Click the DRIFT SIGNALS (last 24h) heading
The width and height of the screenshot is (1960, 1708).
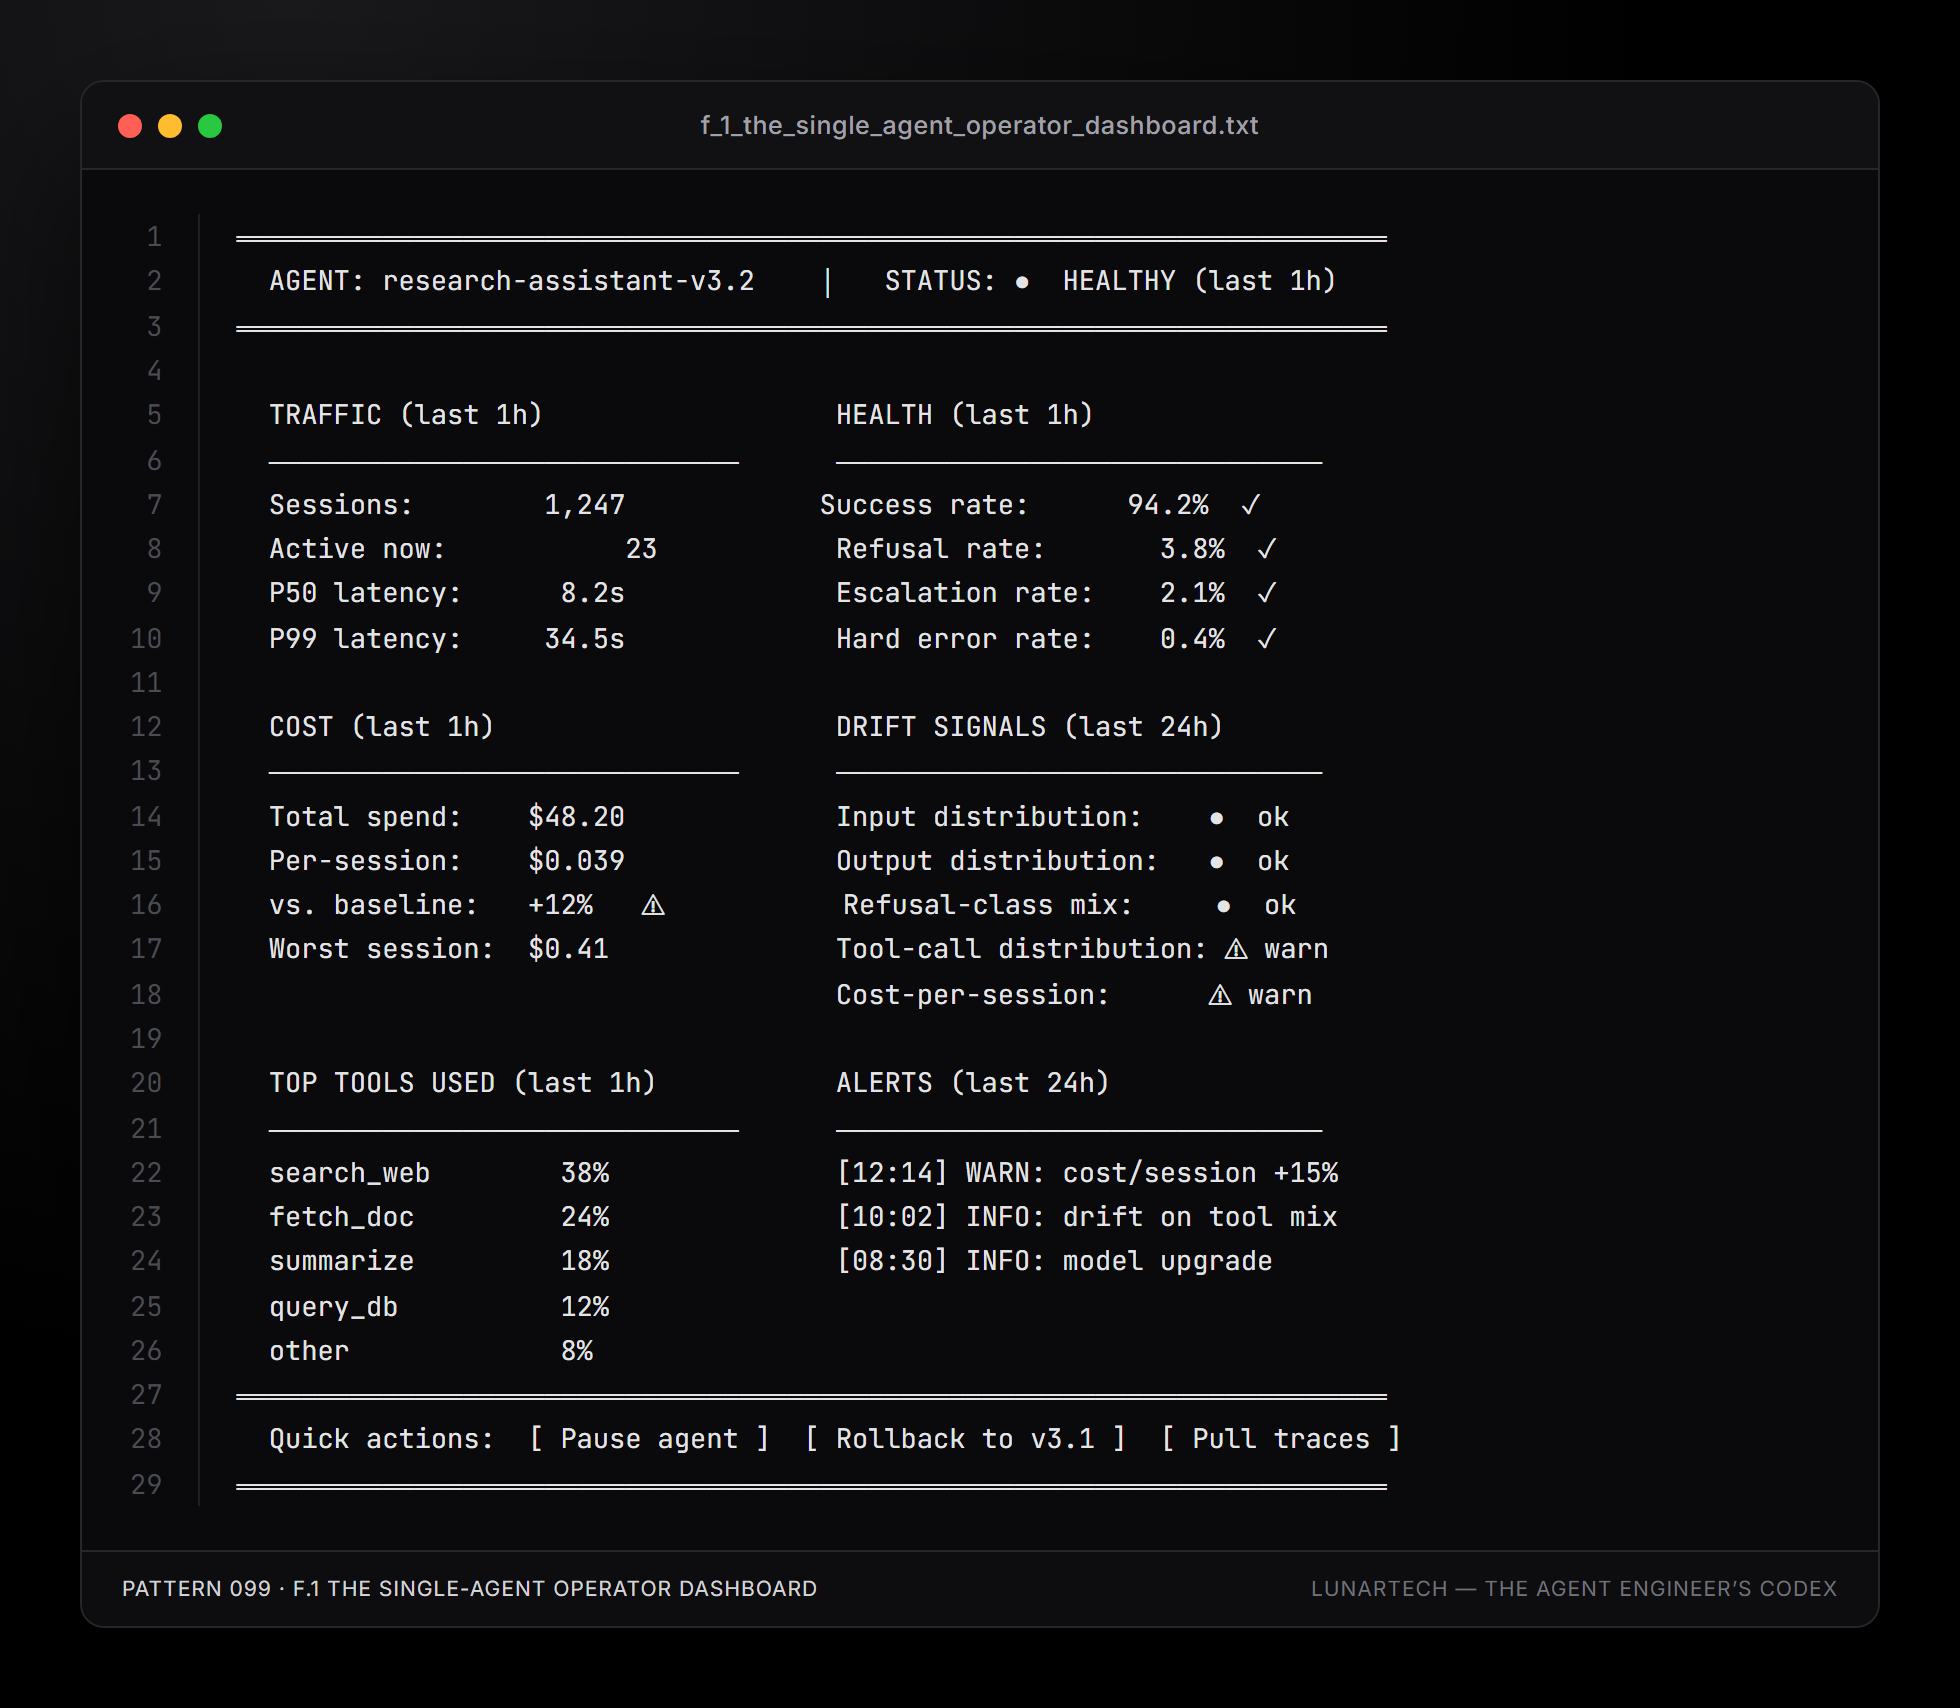1029,727
